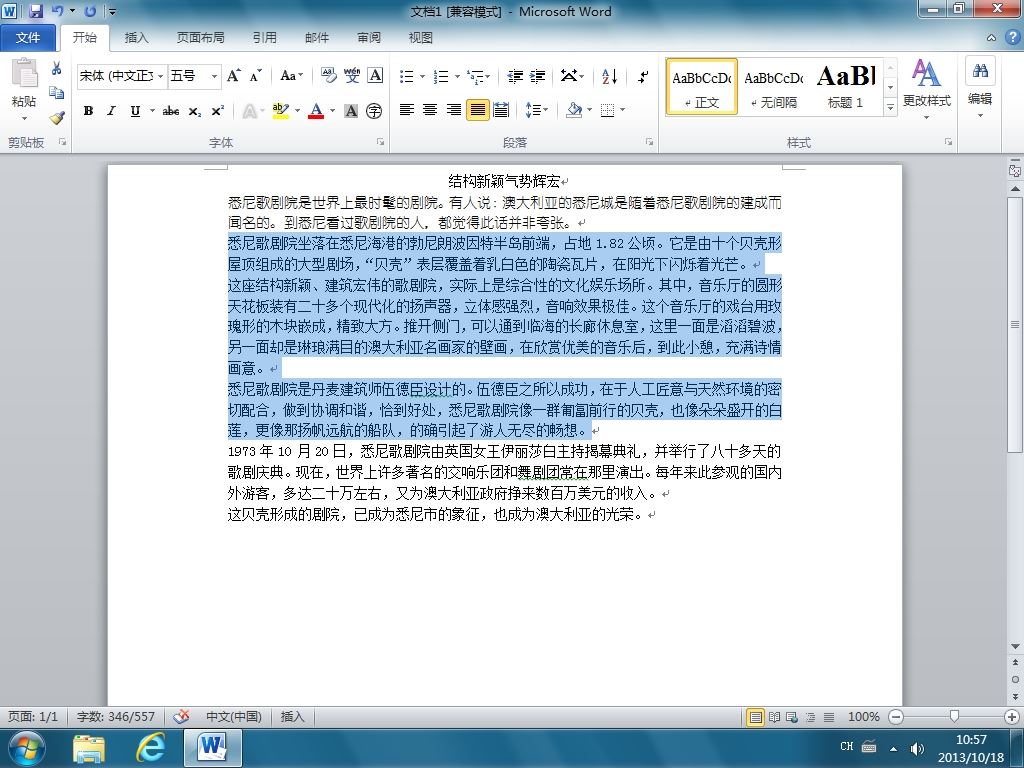Switch to Full Screen Reading view
The height and width of the screenshot is (768, 1024).
775,717
